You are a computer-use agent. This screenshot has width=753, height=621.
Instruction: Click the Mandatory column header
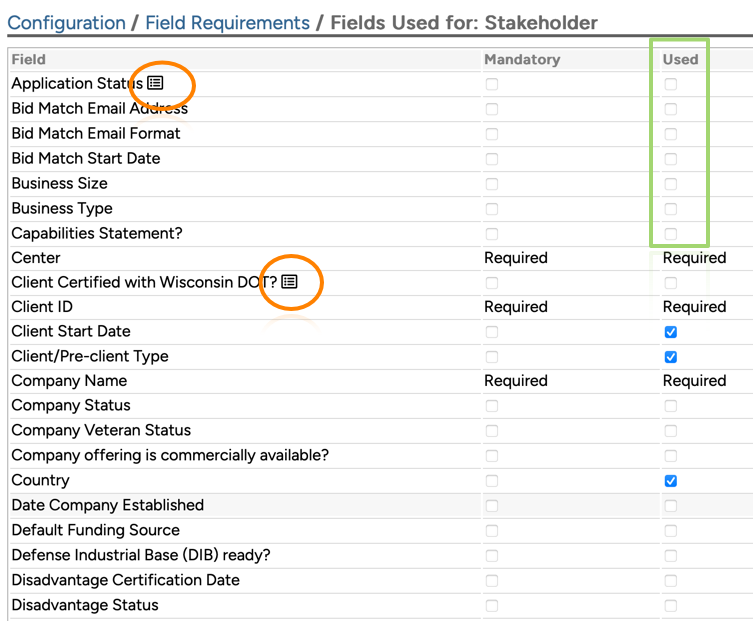tap(522, 60)
